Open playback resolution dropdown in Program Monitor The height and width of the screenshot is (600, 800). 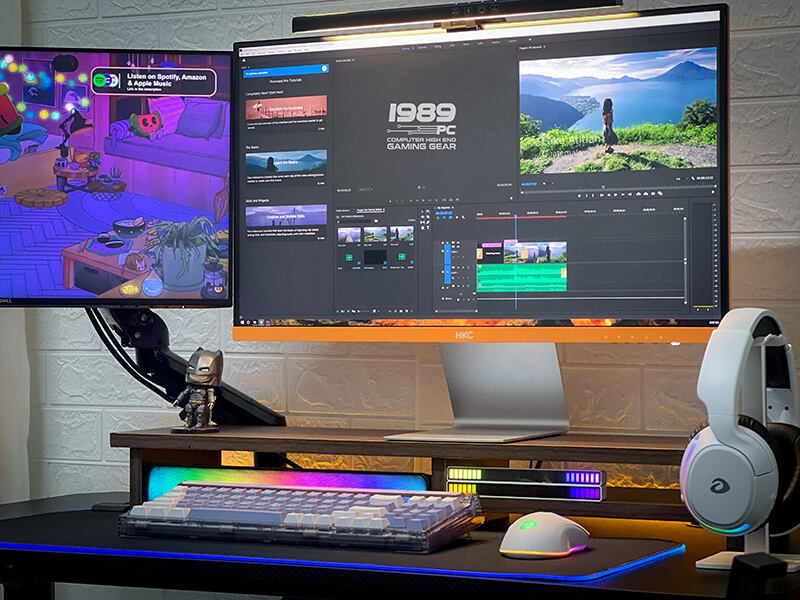681,179
